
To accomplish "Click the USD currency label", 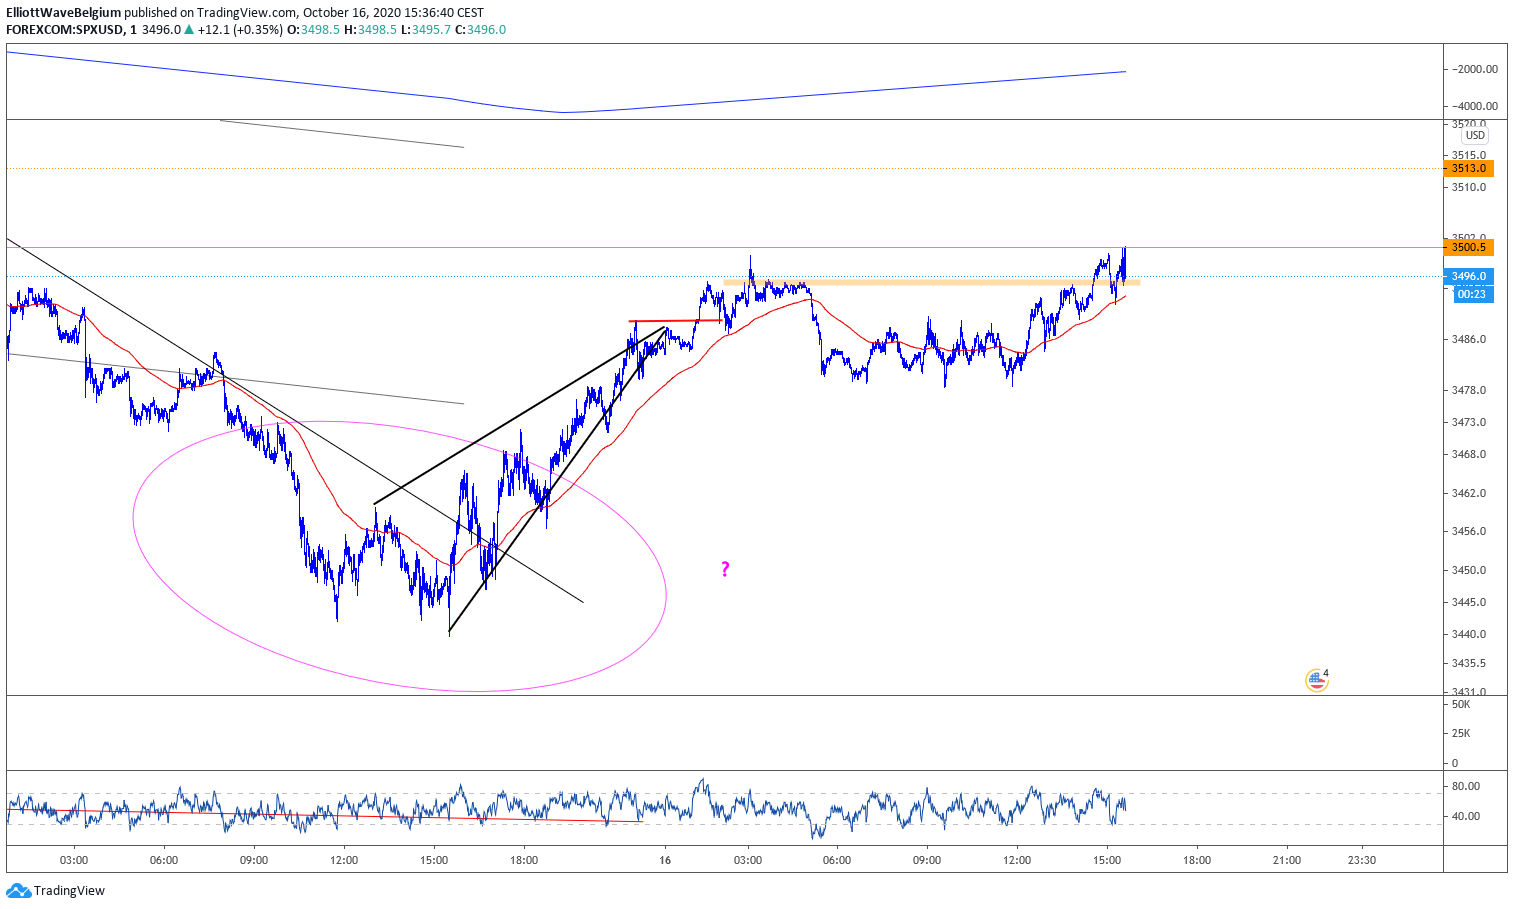I will click(1475, 135).
